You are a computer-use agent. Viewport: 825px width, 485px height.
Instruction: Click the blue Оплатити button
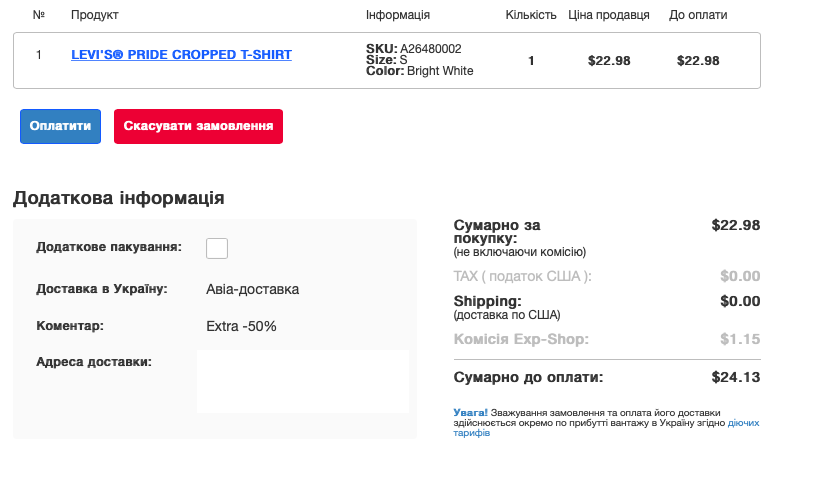[61, 126]
